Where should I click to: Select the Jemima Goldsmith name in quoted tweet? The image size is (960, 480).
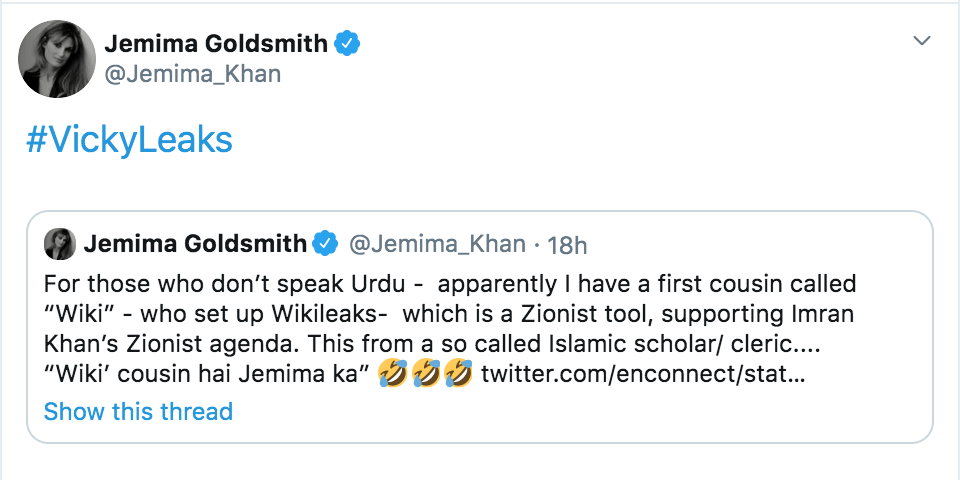(x=195, y=244)
